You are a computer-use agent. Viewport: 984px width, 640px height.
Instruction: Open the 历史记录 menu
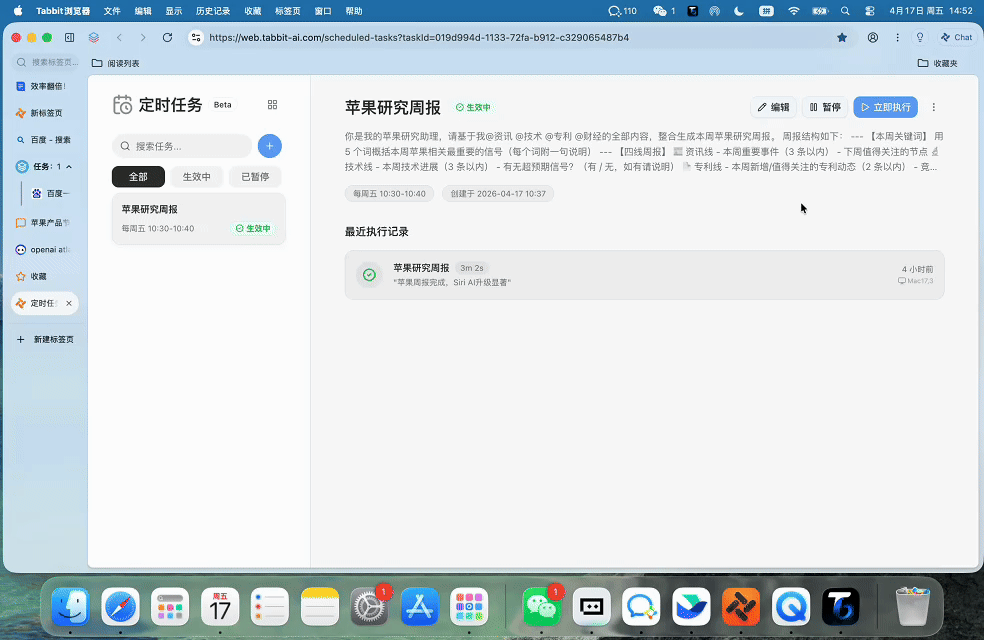click(213, 11)
